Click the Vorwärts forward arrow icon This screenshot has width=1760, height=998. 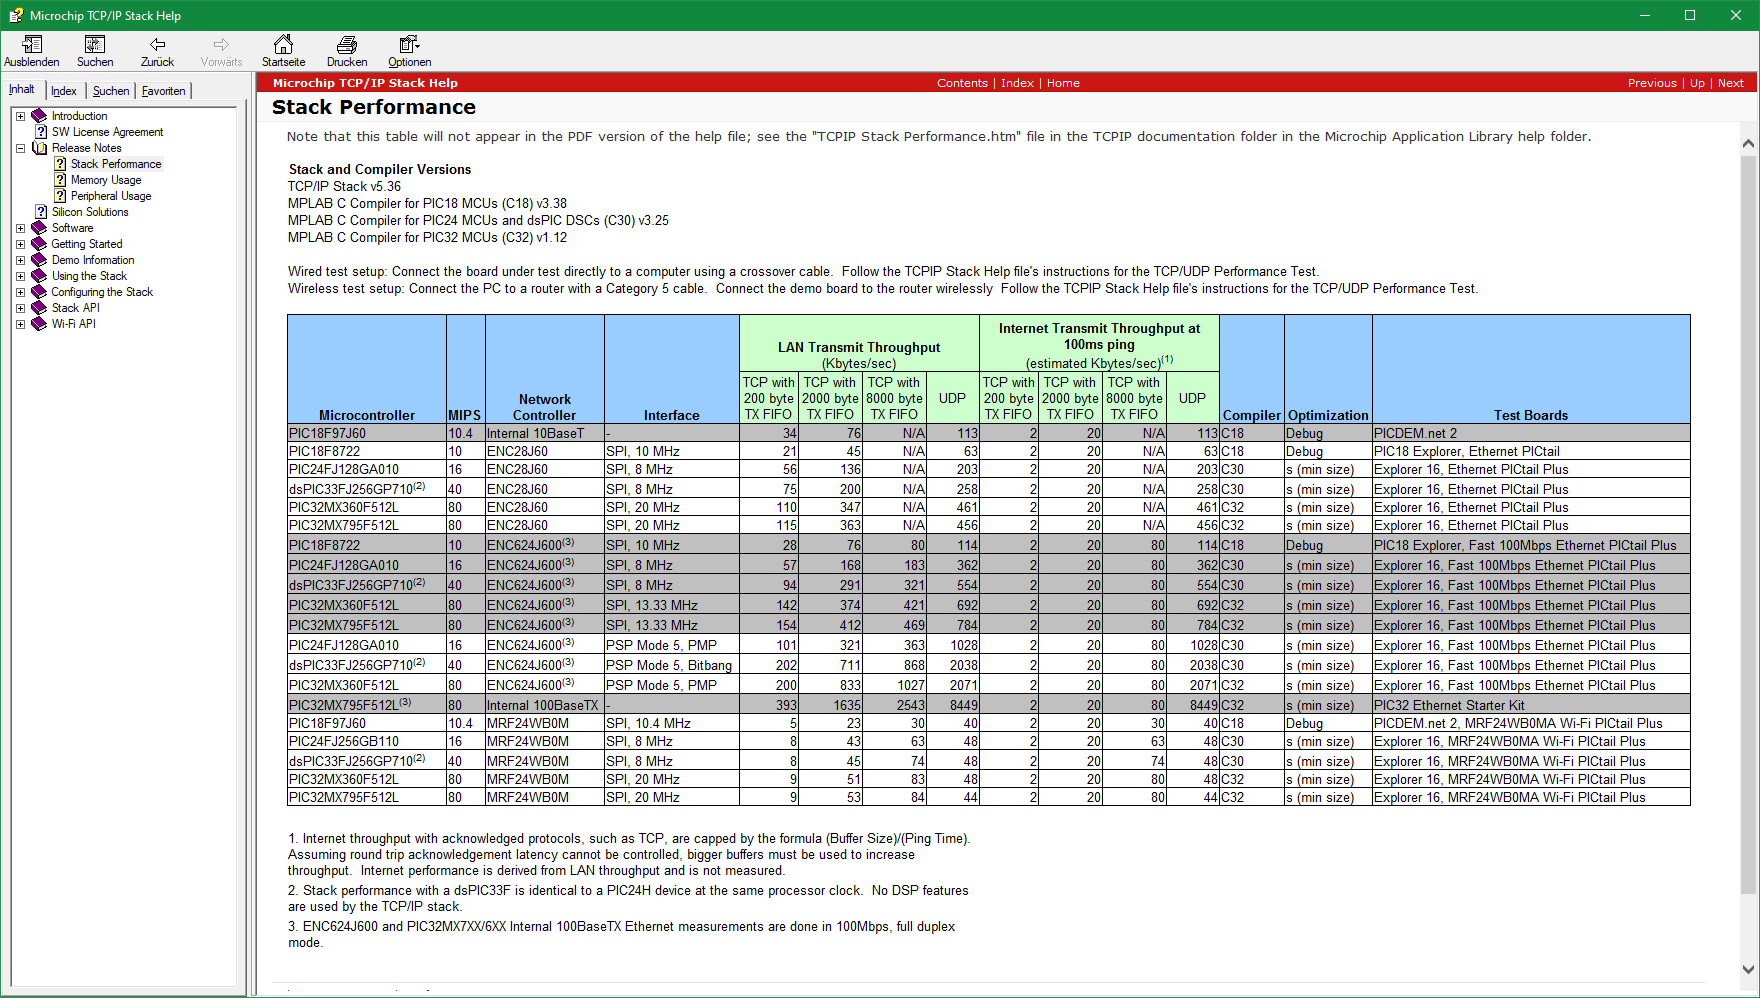tap(221, 44)
